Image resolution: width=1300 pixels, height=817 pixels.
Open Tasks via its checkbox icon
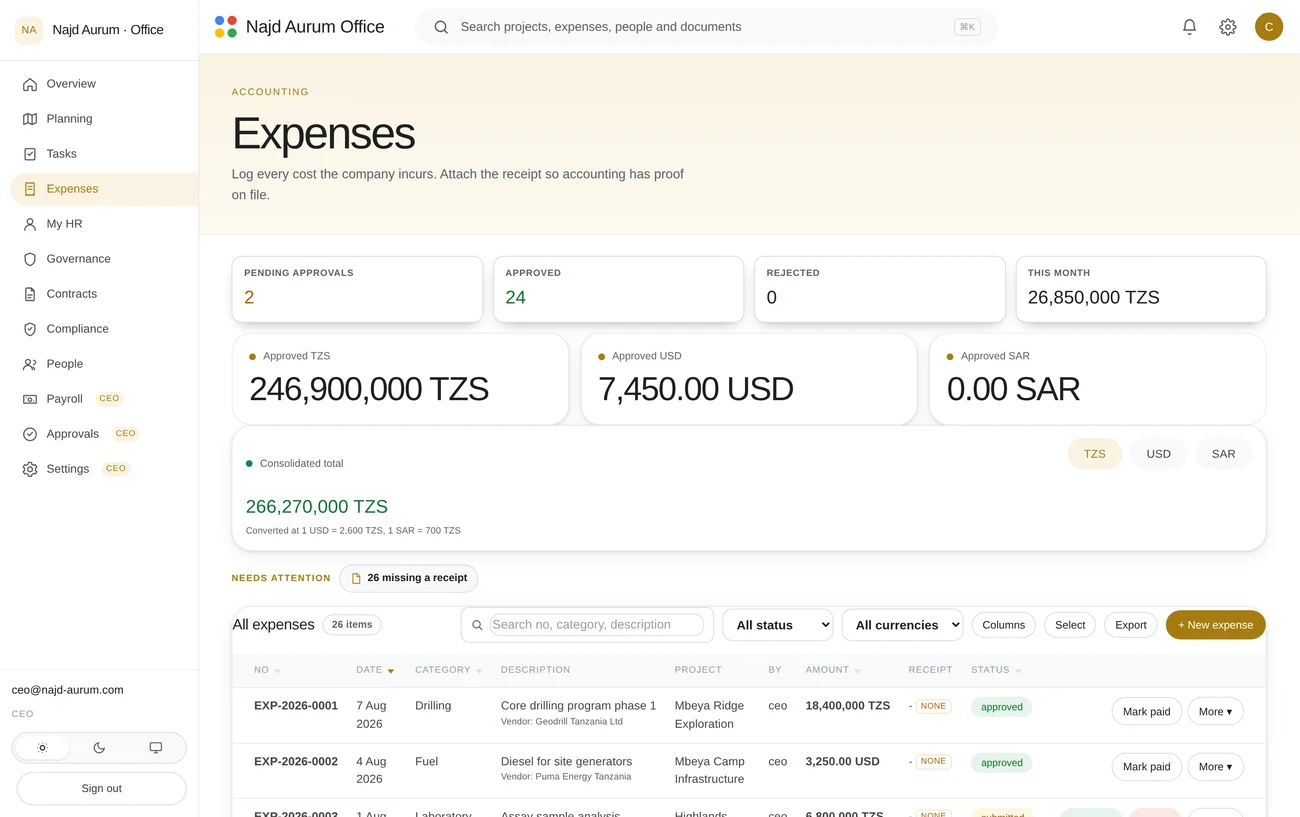(x=30, y=154)
